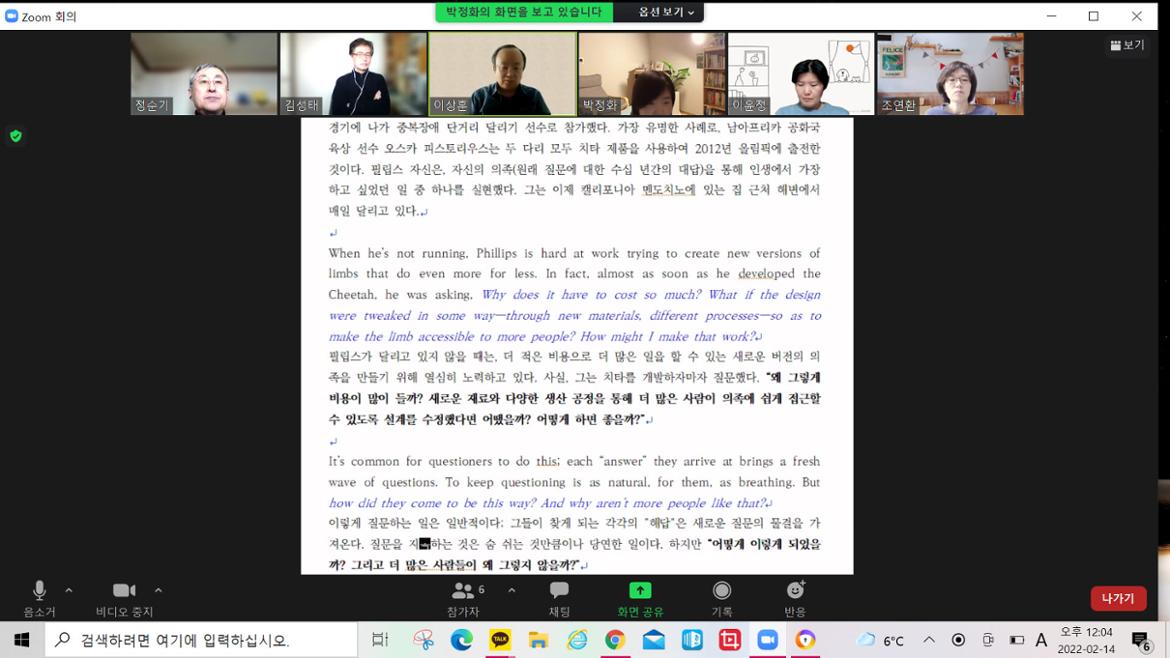This screenshot has height=658, width=1170.
Task: Click the Windows search box
Action: pyautogui.click(x=200, y=640)
